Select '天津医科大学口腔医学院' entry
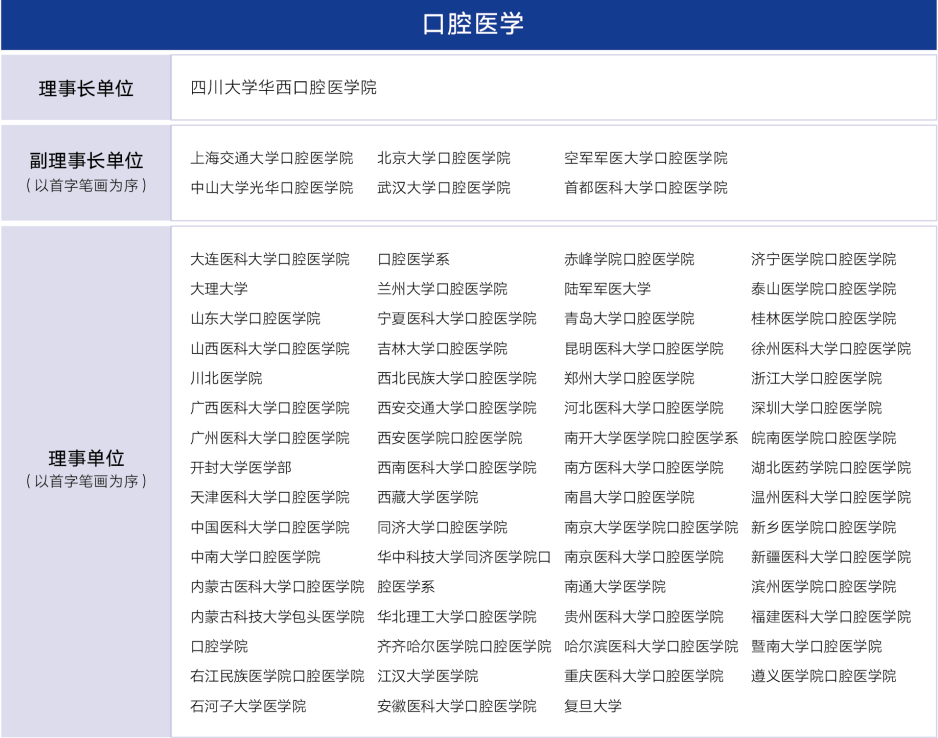 [x=270, y=497]
